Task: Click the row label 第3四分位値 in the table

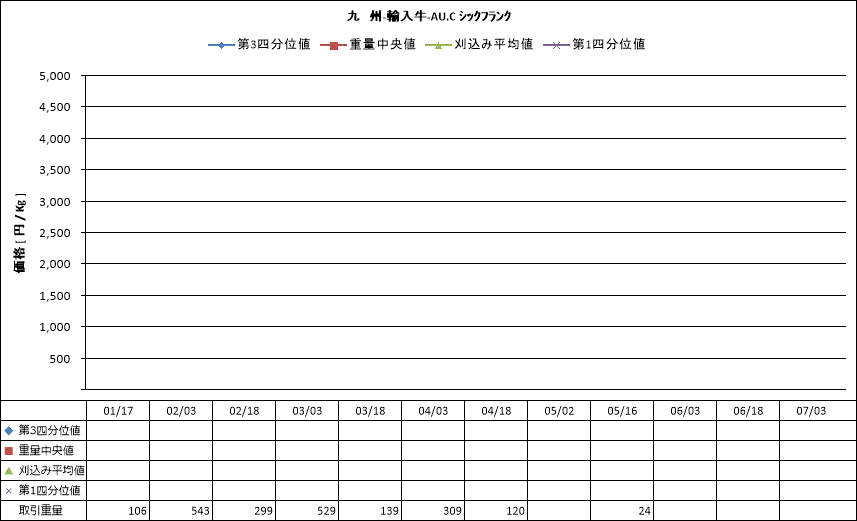Action: point(50,430)
